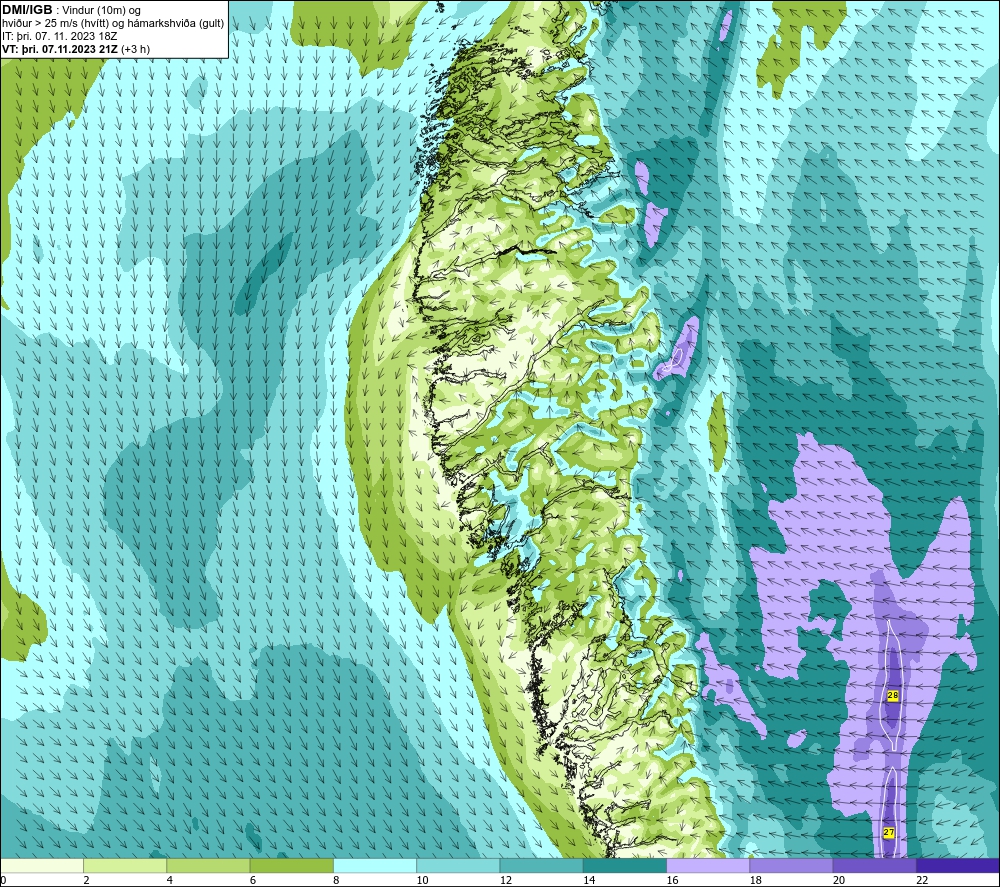
Task: Select the 4–6 m/s green swatch
Action: click(x=208, y=865)
